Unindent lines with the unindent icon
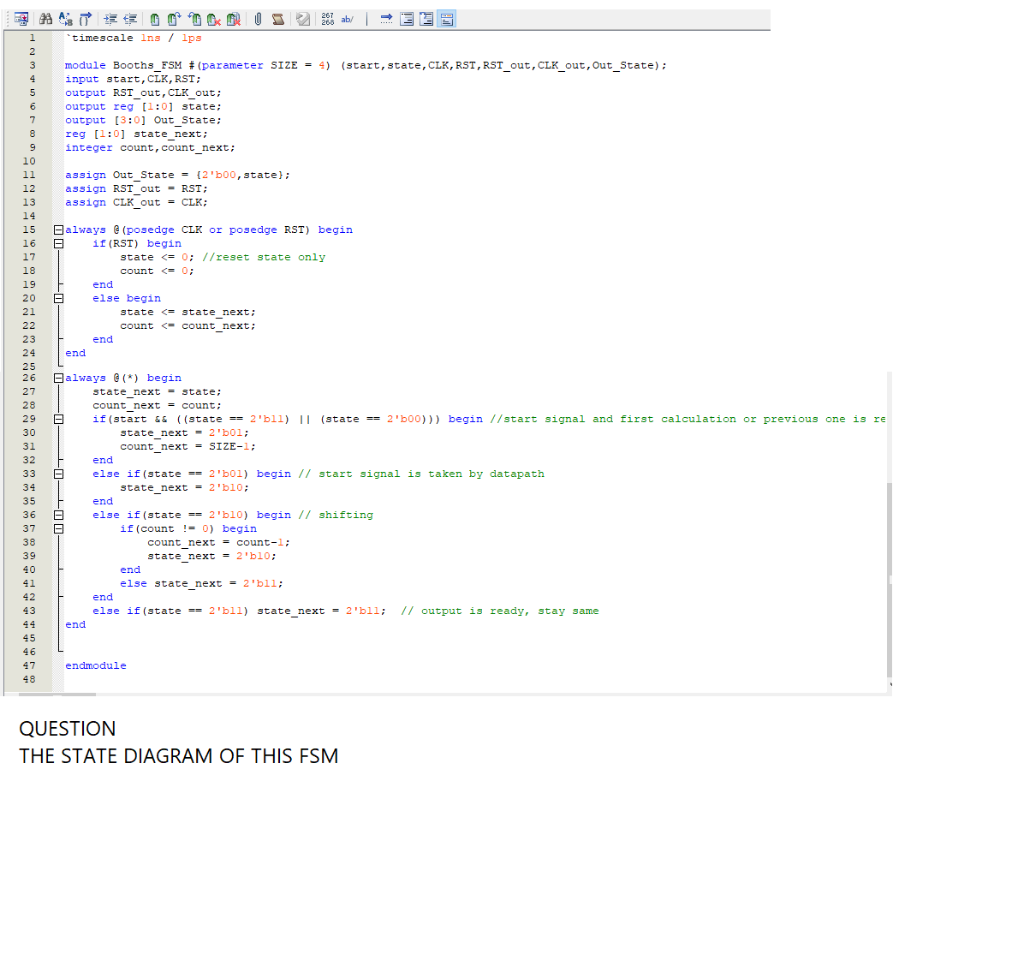 (x=131, y=18)
